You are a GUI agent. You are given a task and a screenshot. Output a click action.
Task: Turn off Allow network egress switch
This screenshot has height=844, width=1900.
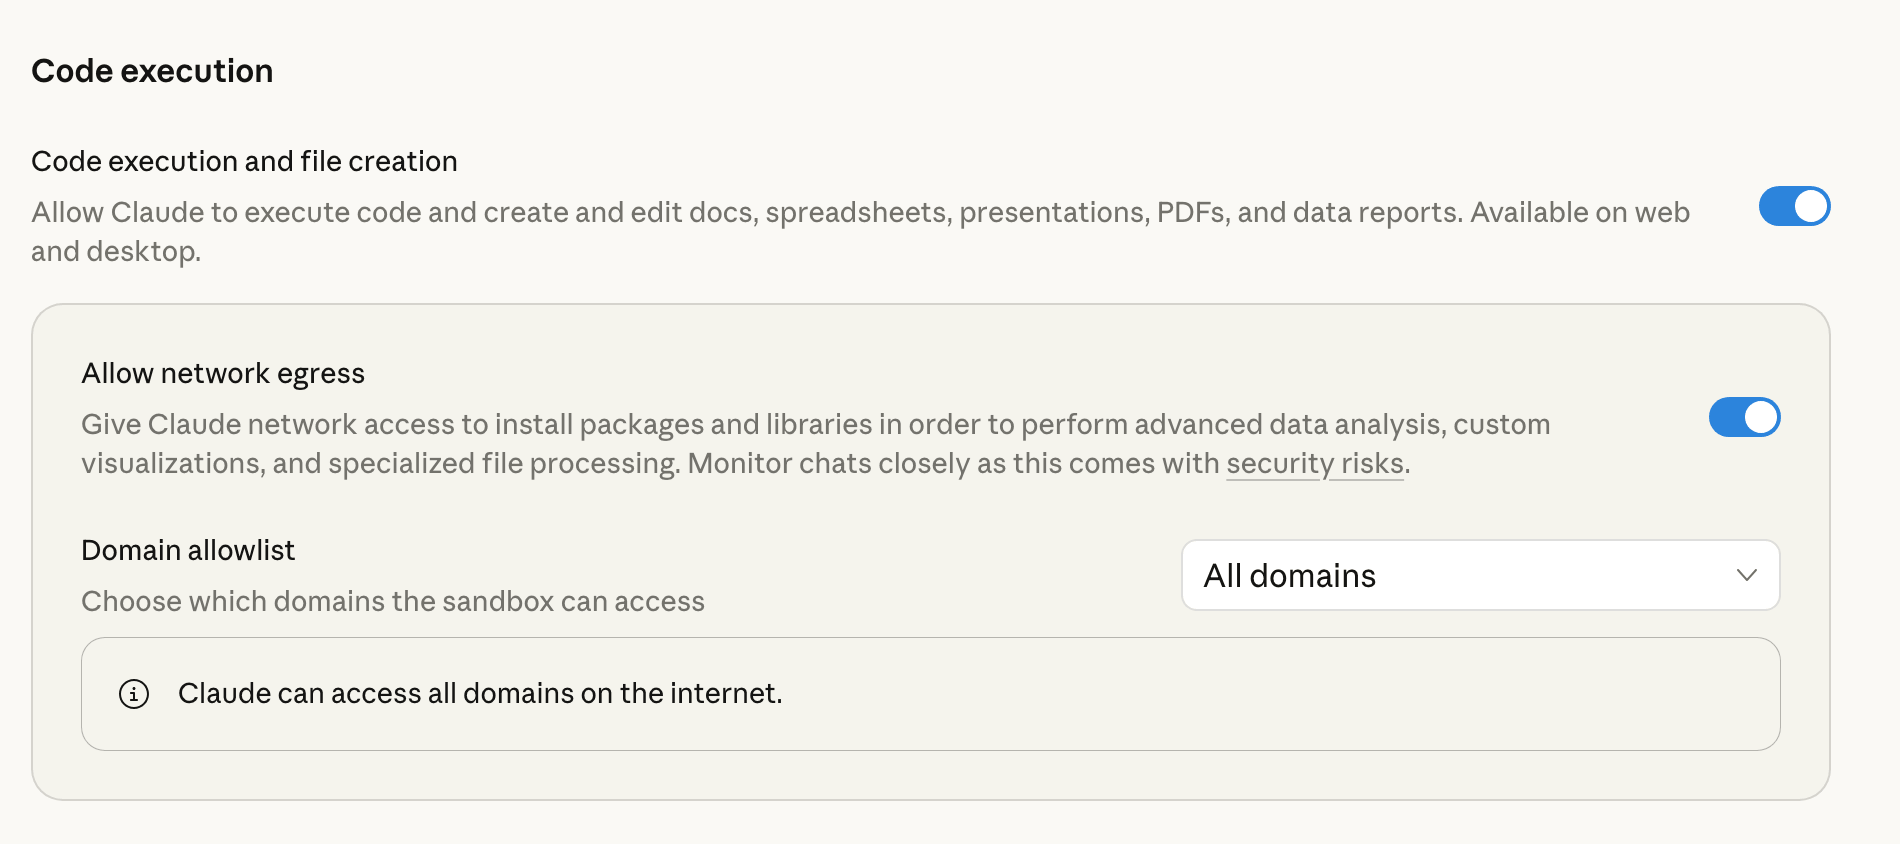[x=1744, y=418]
